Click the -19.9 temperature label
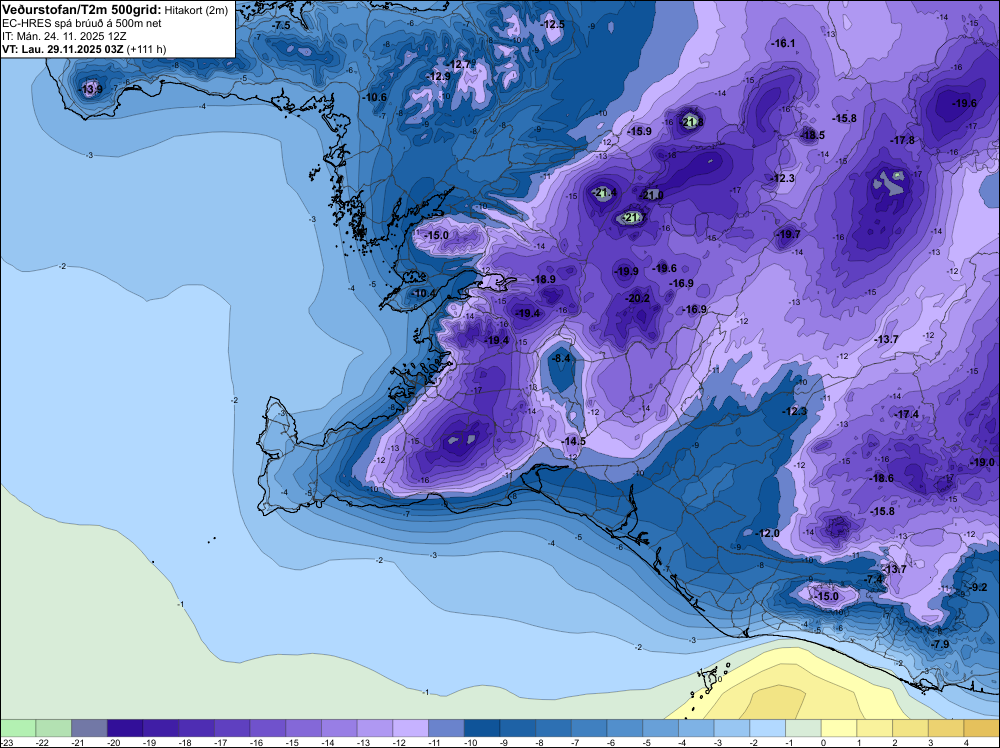 click(626, 272)
